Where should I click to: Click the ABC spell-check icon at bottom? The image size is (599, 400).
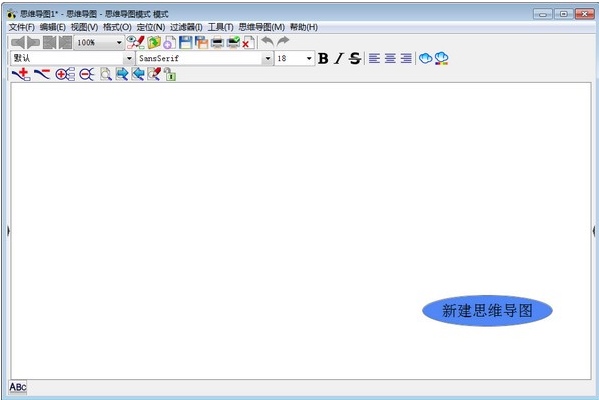[x=18, y=387]
